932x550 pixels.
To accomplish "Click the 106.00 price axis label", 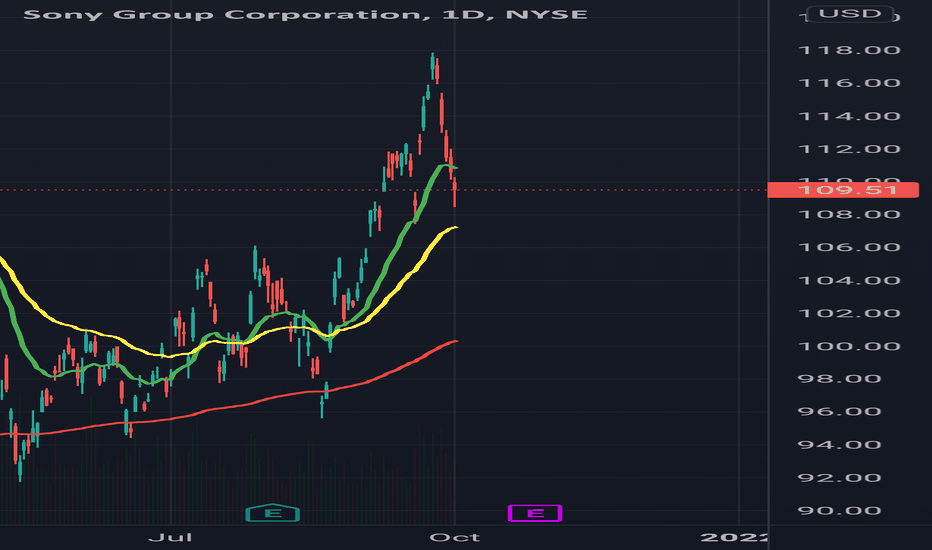I will pyautogui.click(x=849, y=247).
